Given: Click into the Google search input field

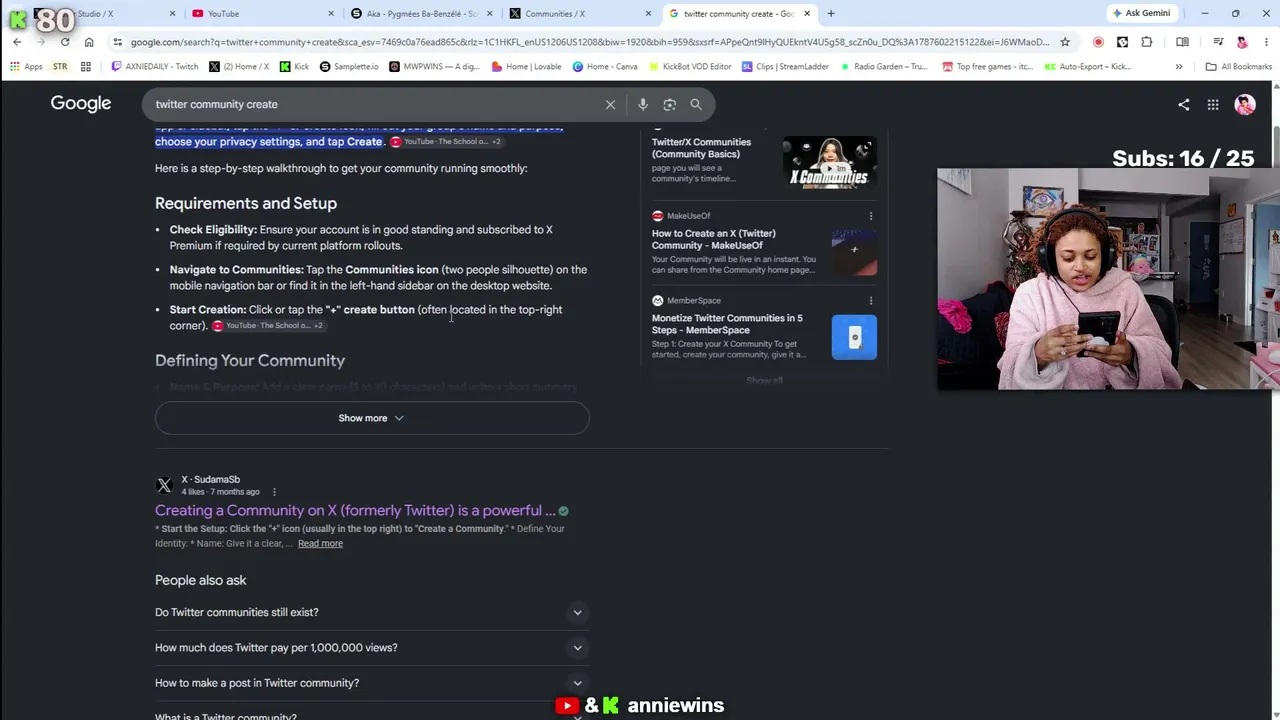Looking at the screenshot, I should pyautogui.click(x=372, y=104).
